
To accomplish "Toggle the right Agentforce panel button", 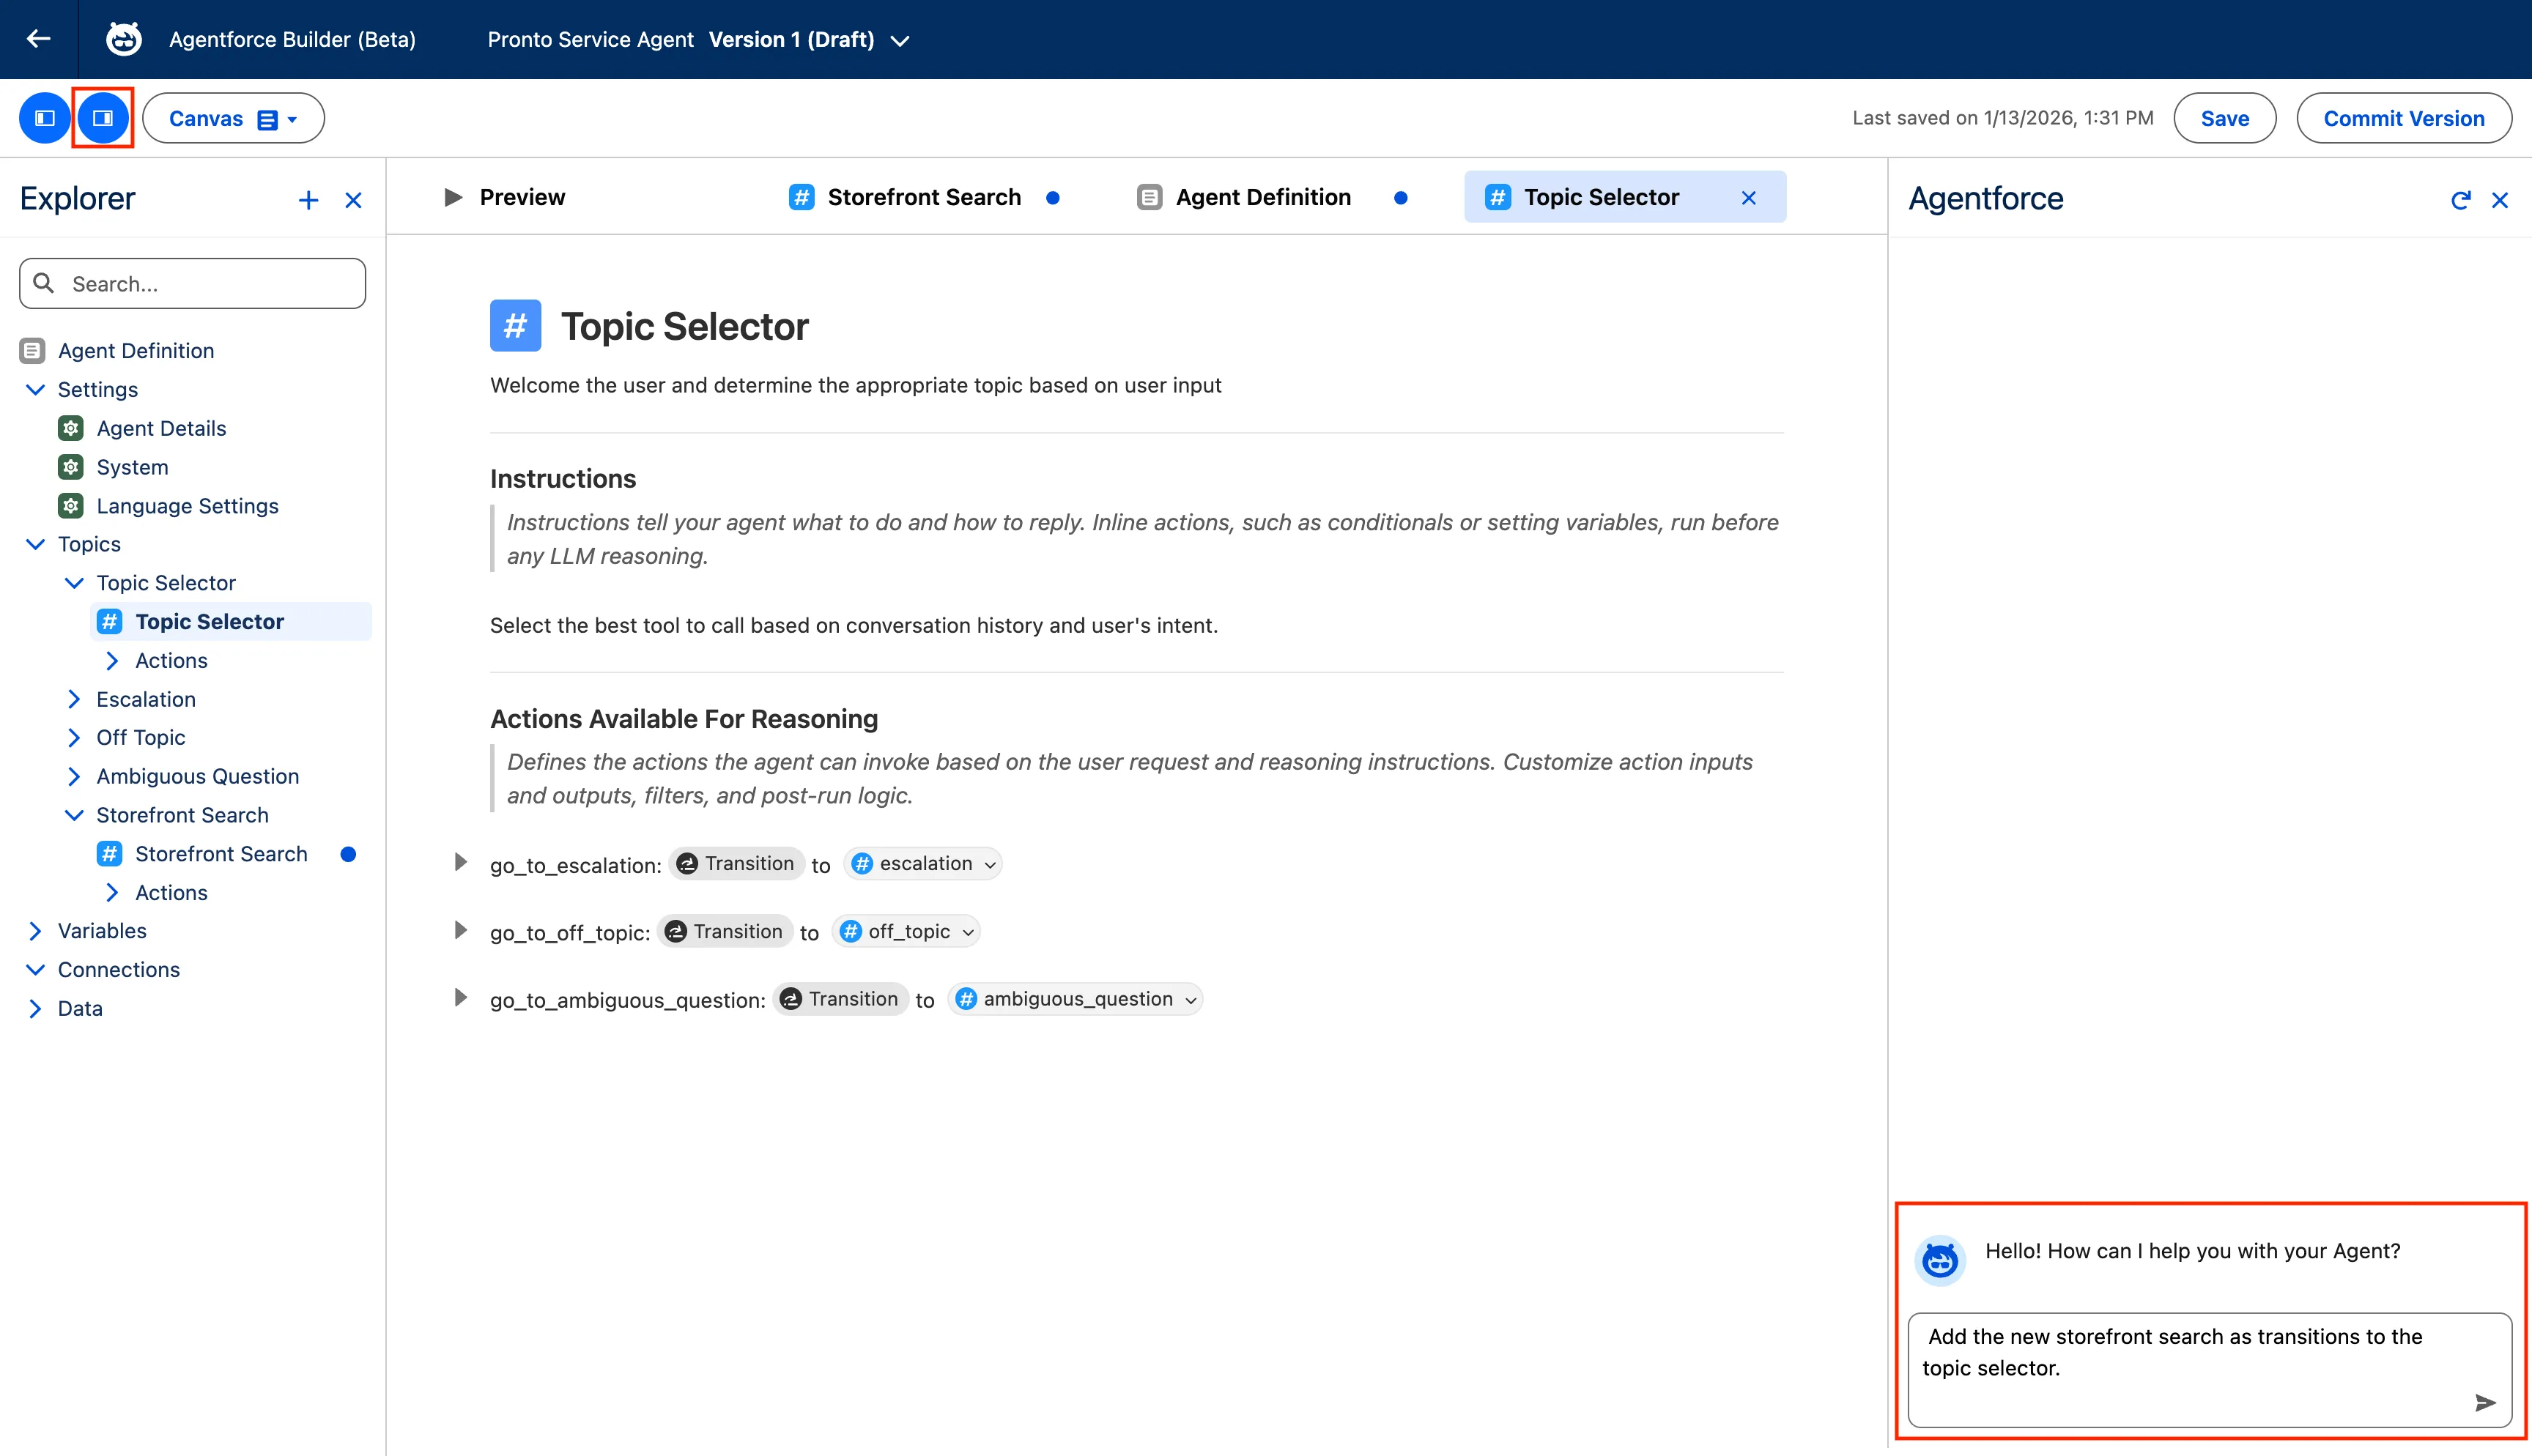I will [103, 118].
